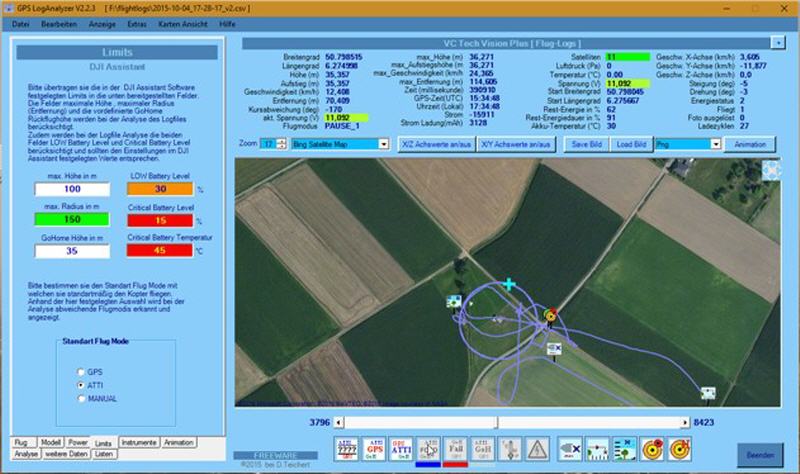Click the target icon with red flag
Image resolution: width=800 pixels, height=474 pixels.
pyautogui.click(x=652, y=450)
